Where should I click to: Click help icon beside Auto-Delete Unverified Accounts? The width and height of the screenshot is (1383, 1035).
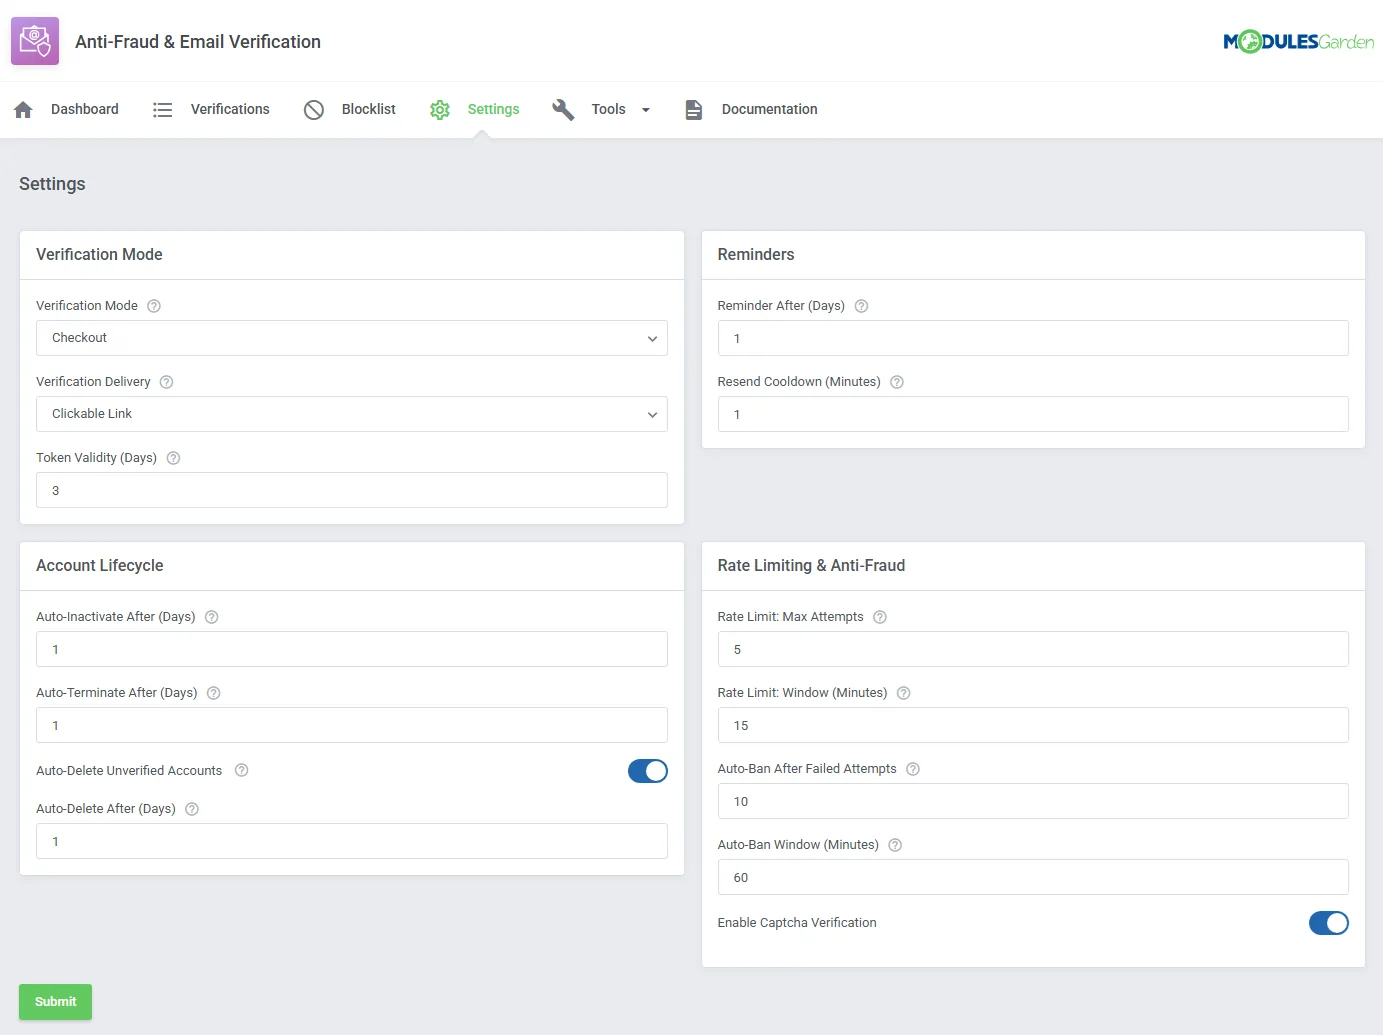[241, 770]
